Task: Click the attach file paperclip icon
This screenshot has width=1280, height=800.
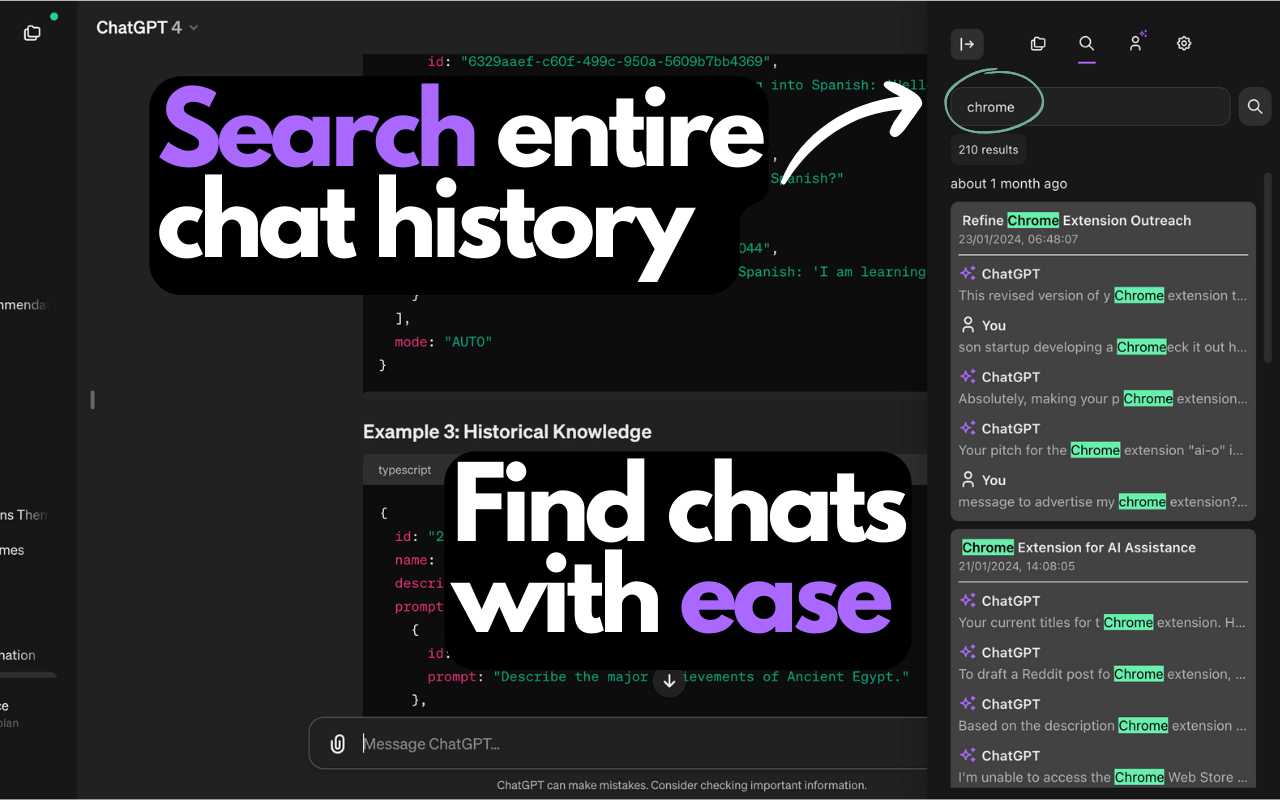Action: (338, 744)
